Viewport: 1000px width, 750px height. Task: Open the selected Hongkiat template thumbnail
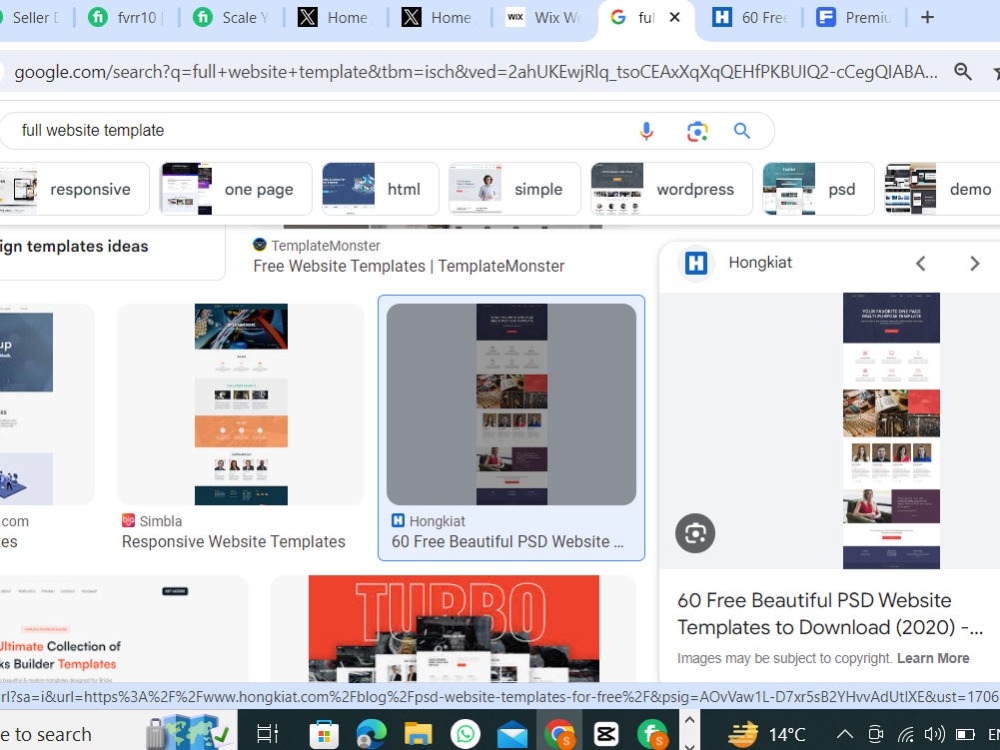(x=511, y=404)
